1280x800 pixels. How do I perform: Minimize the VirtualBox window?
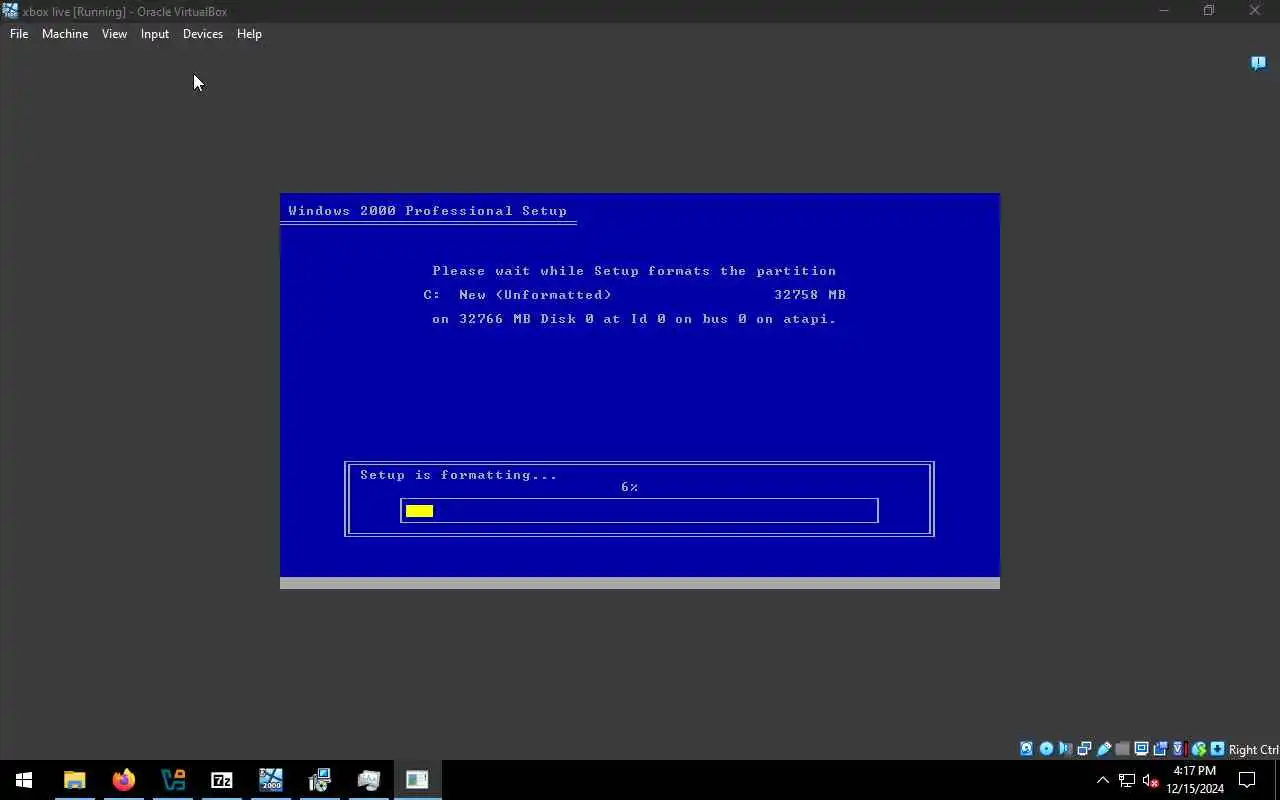1163,11
